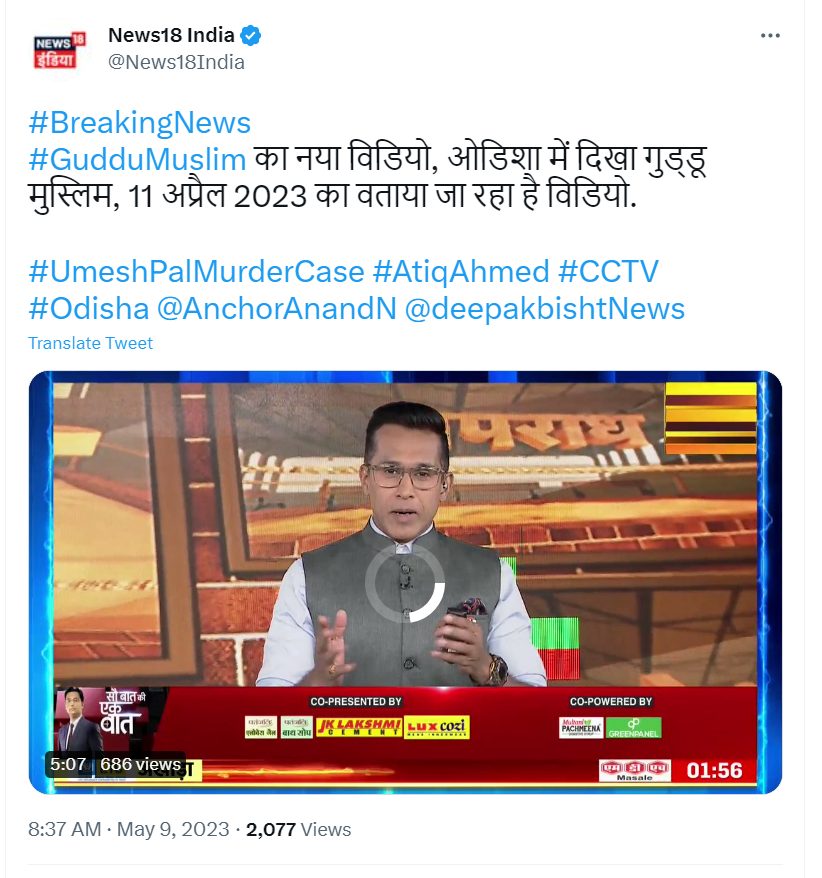Open the #UmeshPalMurderCase hashtag
This screenshot has height=878, width=822.
pos(197,272)
